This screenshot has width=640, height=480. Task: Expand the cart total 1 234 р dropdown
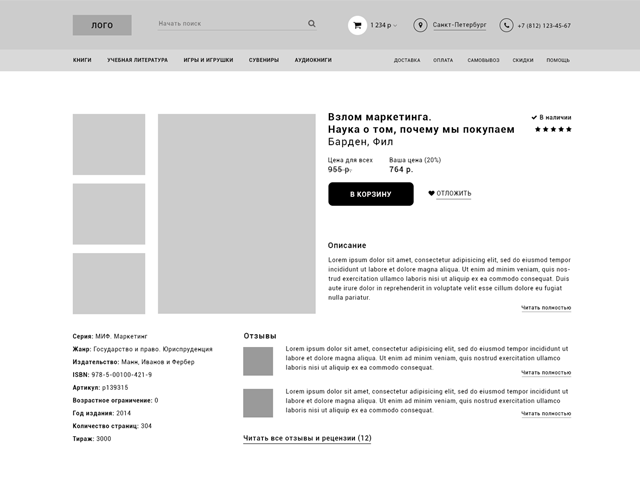tap(384, 25)
